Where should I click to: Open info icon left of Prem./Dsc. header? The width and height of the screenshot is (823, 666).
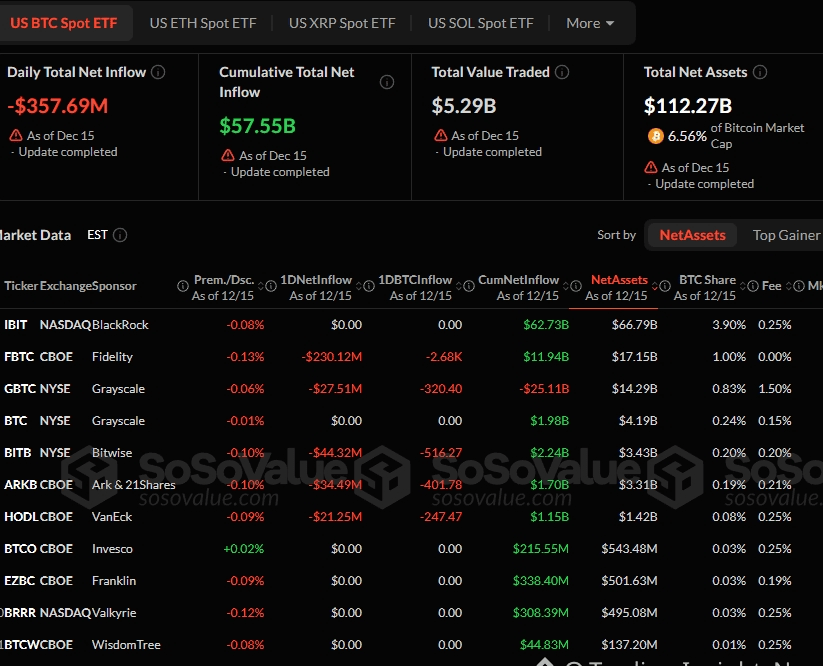[183, 286]
